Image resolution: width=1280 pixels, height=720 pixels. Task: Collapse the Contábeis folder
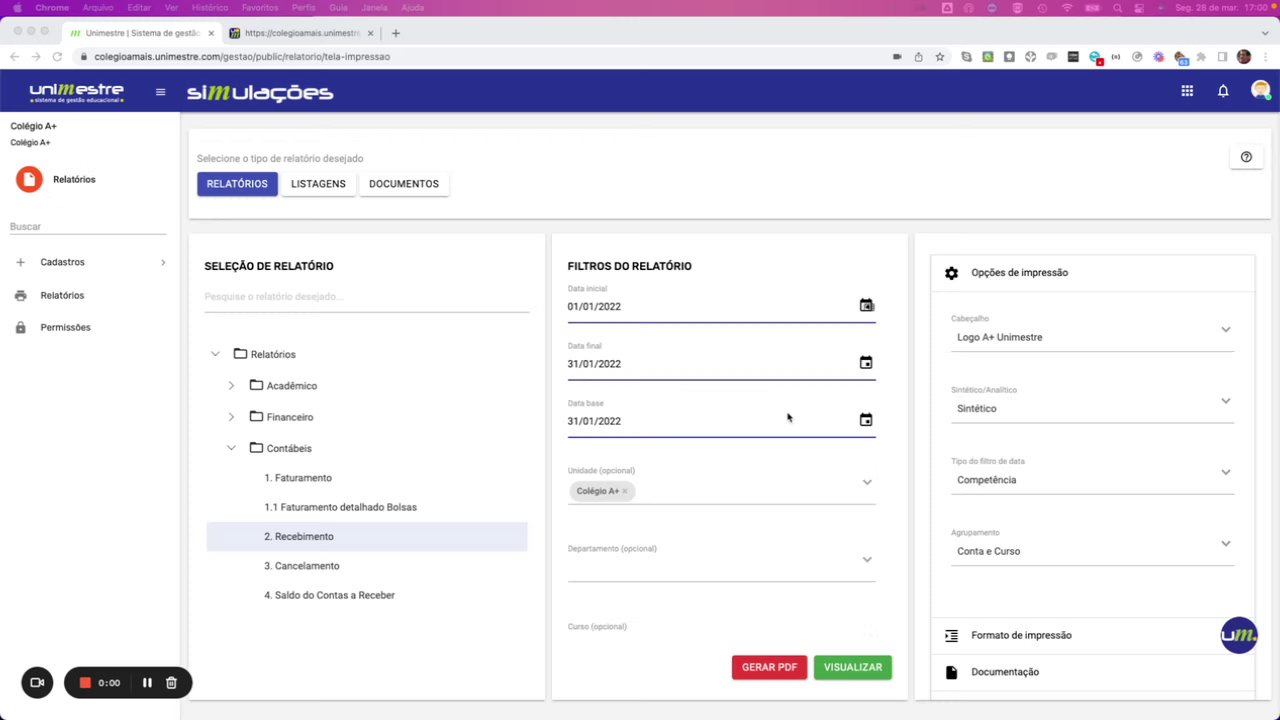231,448
